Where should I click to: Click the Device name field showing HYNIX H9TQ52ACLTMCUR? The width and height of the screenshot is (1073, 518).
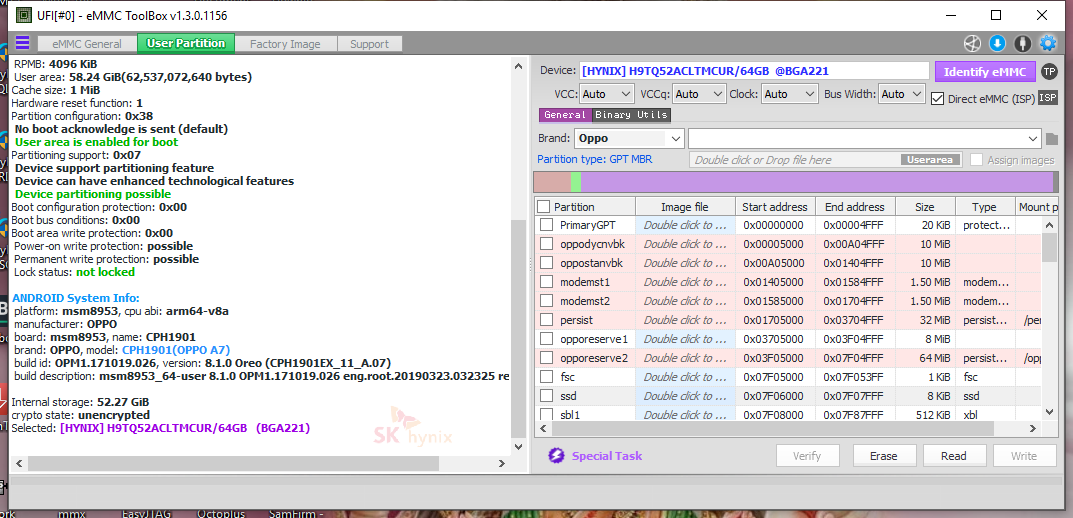coord(755,70)
